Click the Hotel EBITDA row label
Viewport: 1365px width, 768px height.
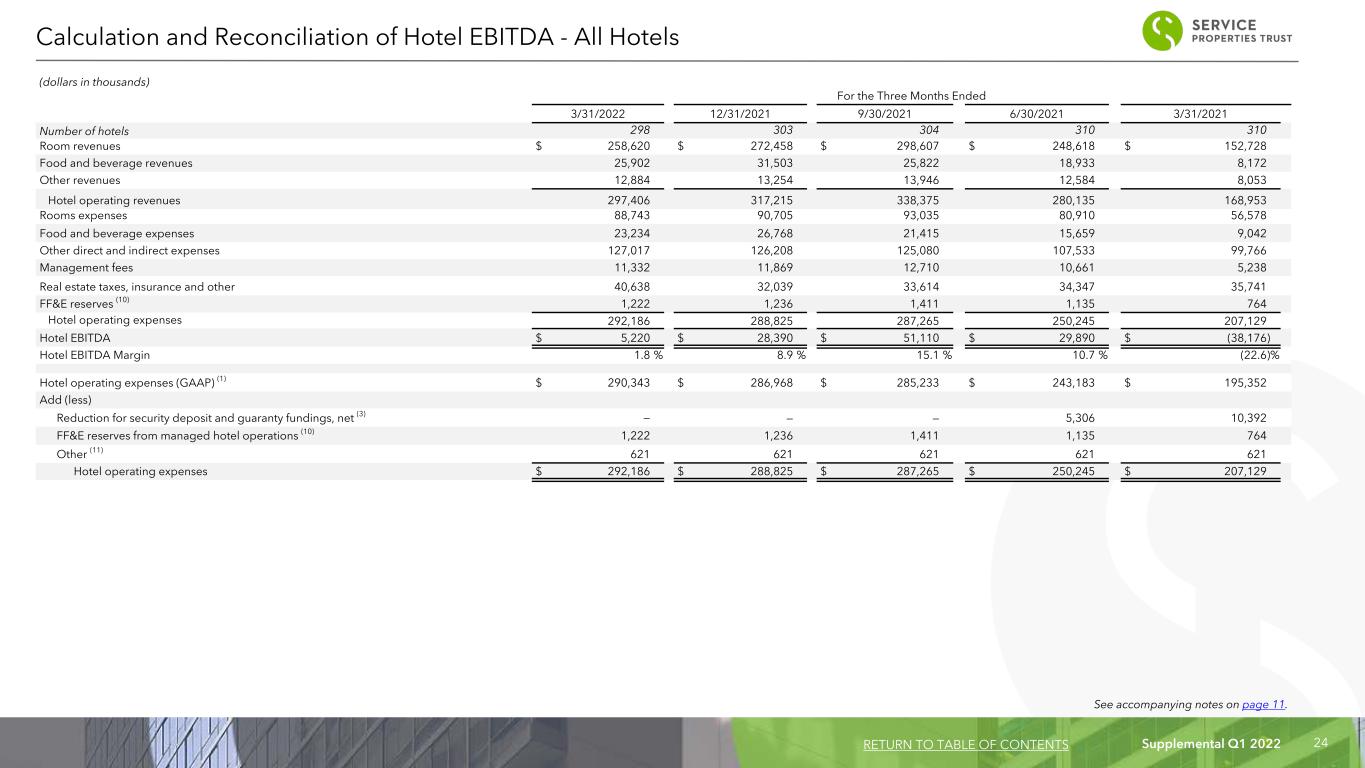tap(75, 338)
